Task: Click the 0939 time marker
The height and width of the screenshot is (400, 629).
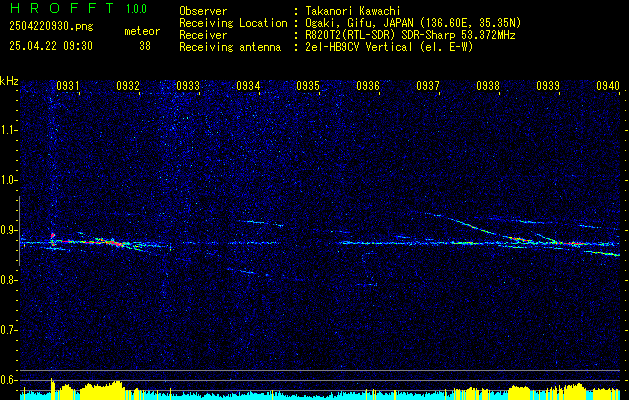Action: point(548,86)
